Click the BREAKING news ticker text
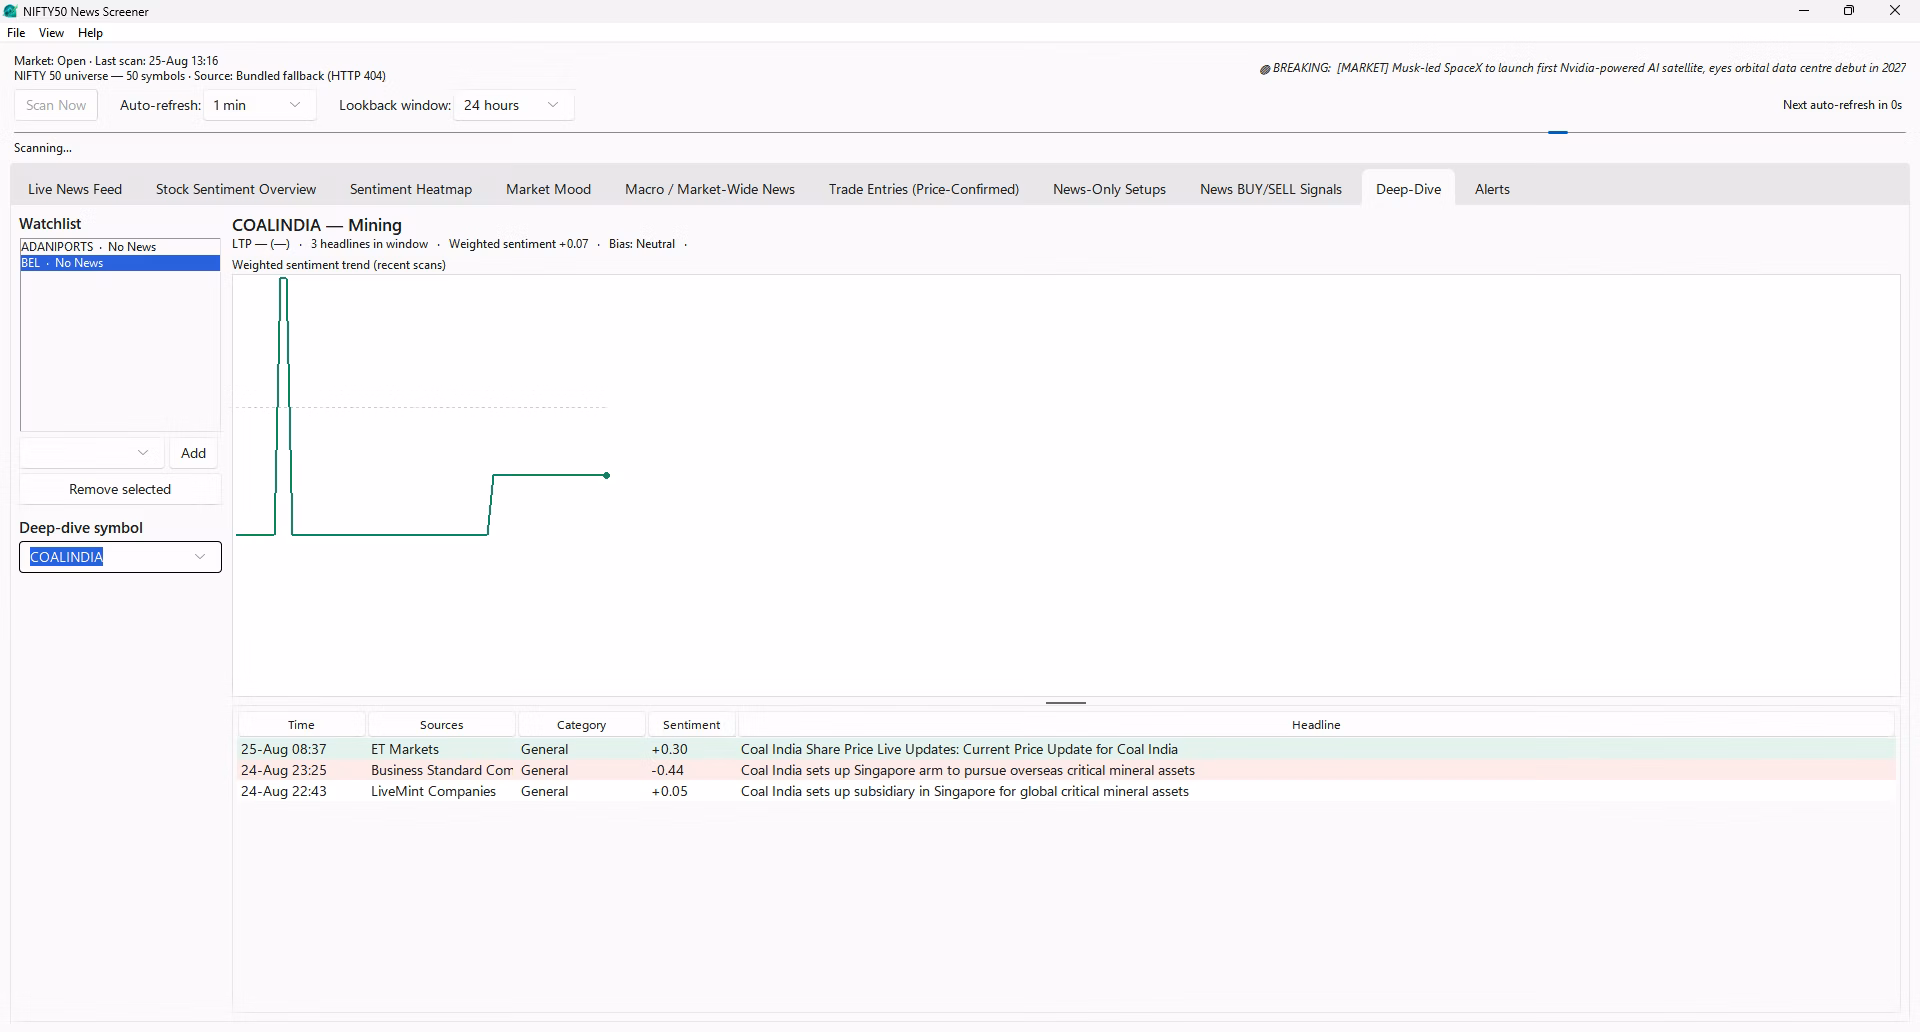Viewport: 1920px width, 1032px height. click(1582, 68)
